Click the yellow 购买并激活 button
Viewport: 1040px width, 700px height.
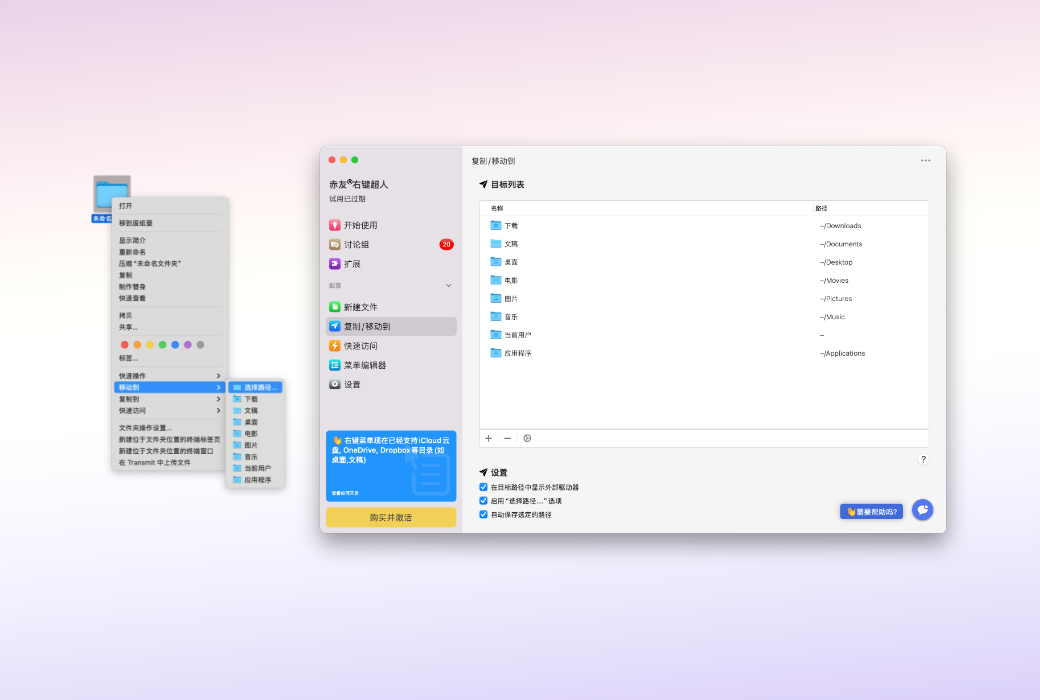(x=391, y=518)
